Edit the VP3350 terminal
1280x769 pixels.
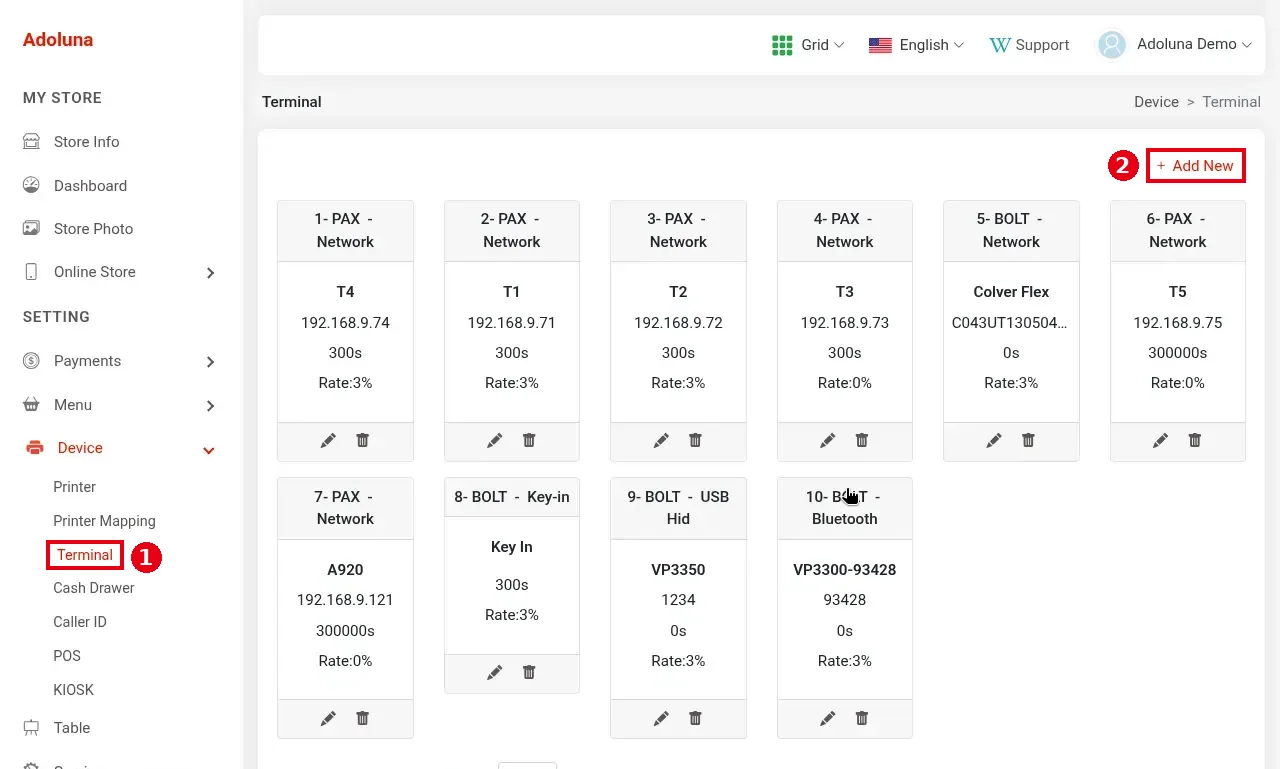coord(661,718)
